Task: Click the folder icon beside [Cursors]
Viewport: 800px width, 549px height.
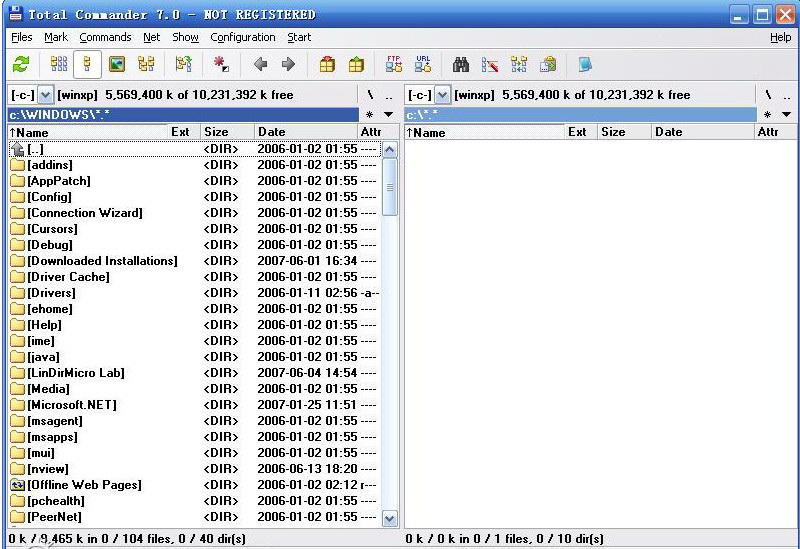Action: [17, 229]
